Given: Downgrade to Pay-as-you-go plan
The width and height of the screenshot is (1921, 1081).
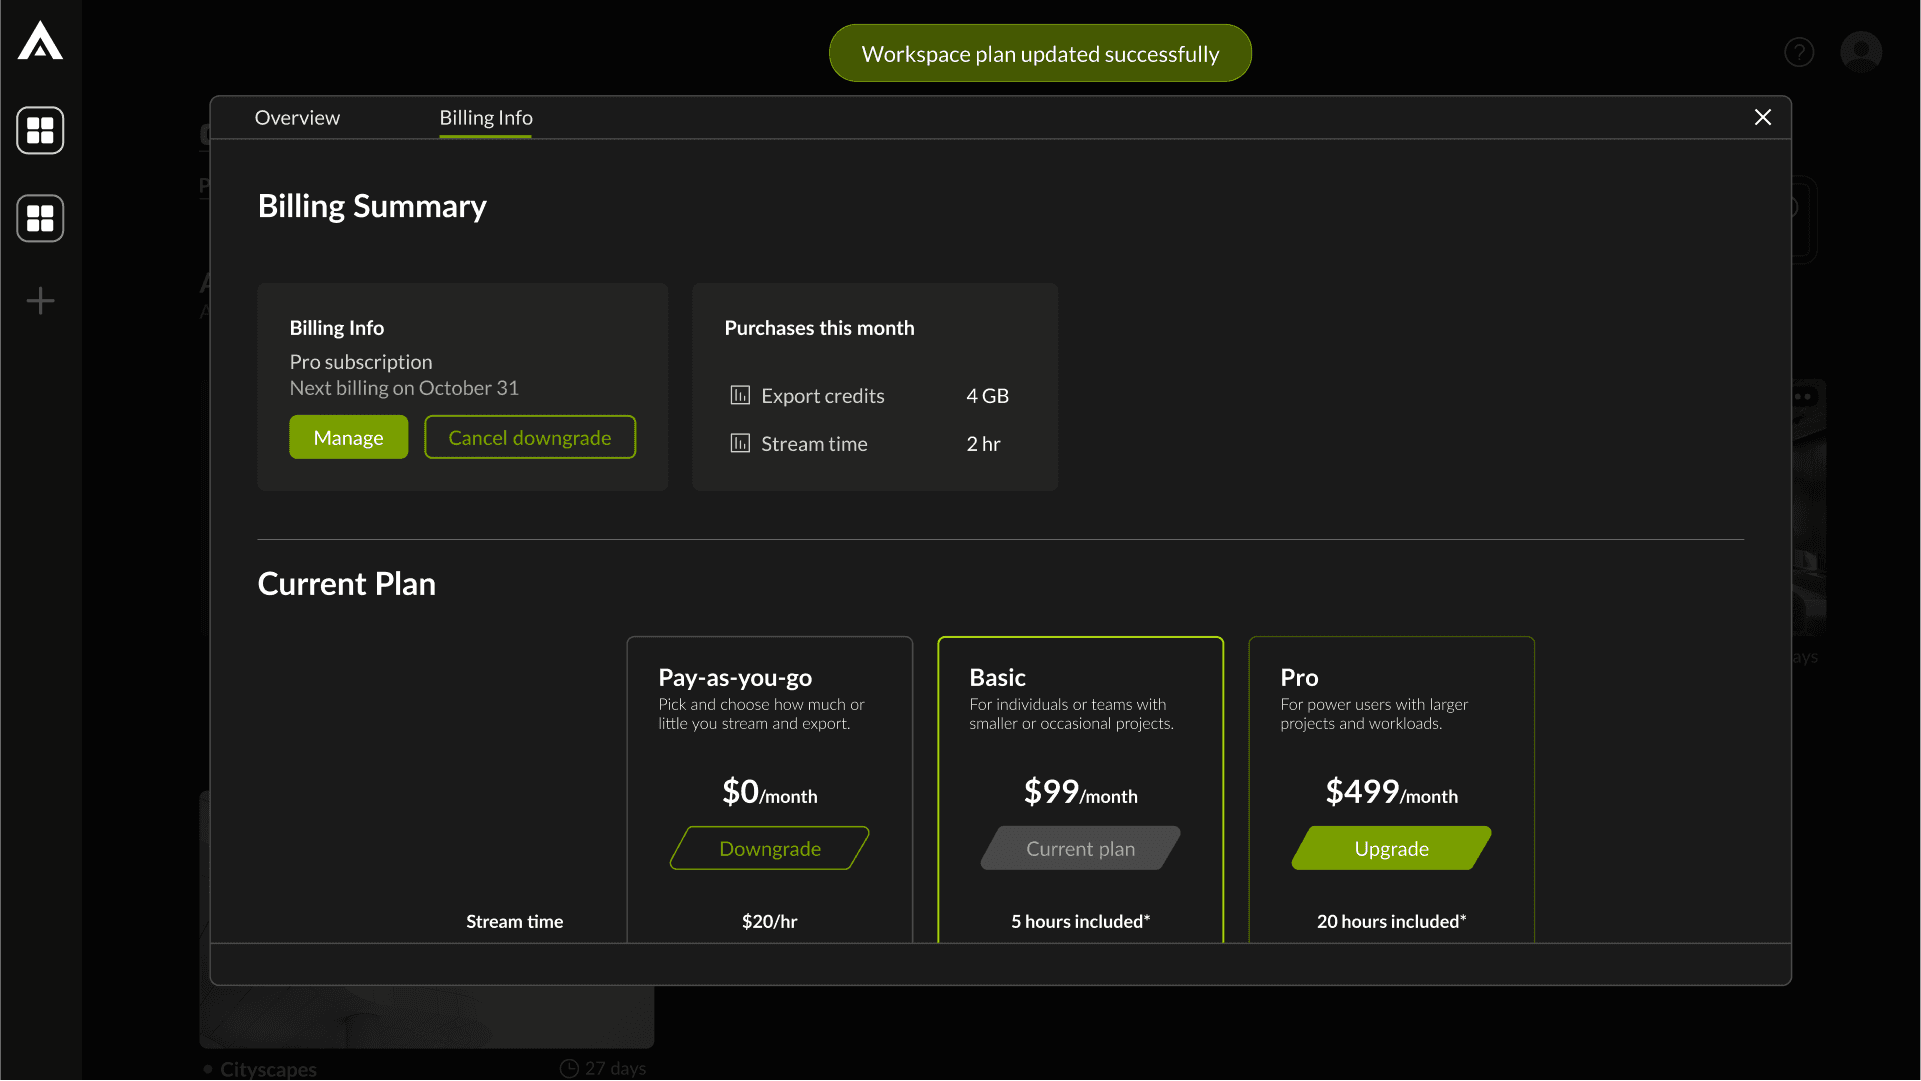Looking at the screenshot, I should pyautogui.click(x=770, y=849).
